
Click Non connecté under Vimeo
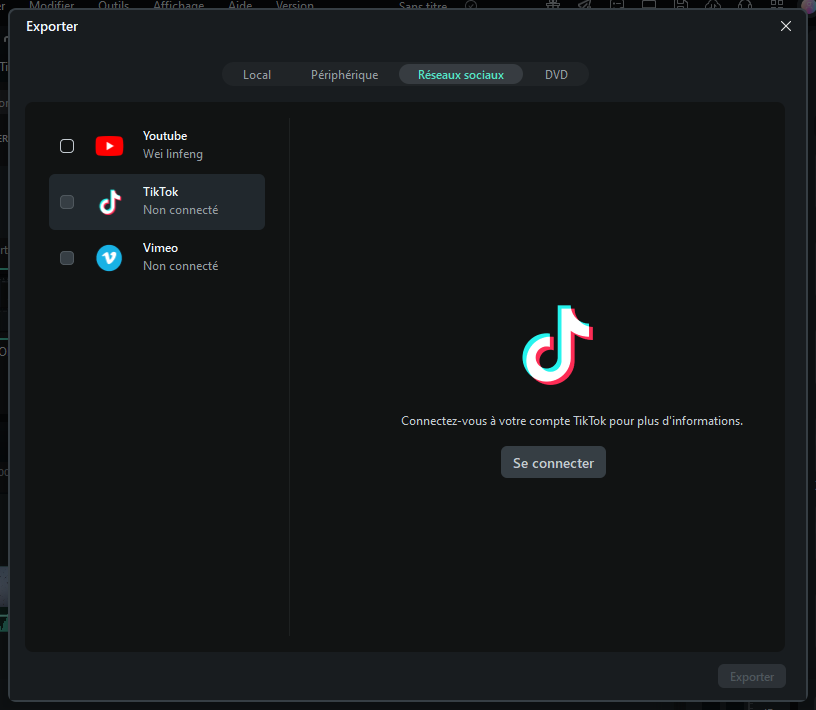tap(181, 266)
